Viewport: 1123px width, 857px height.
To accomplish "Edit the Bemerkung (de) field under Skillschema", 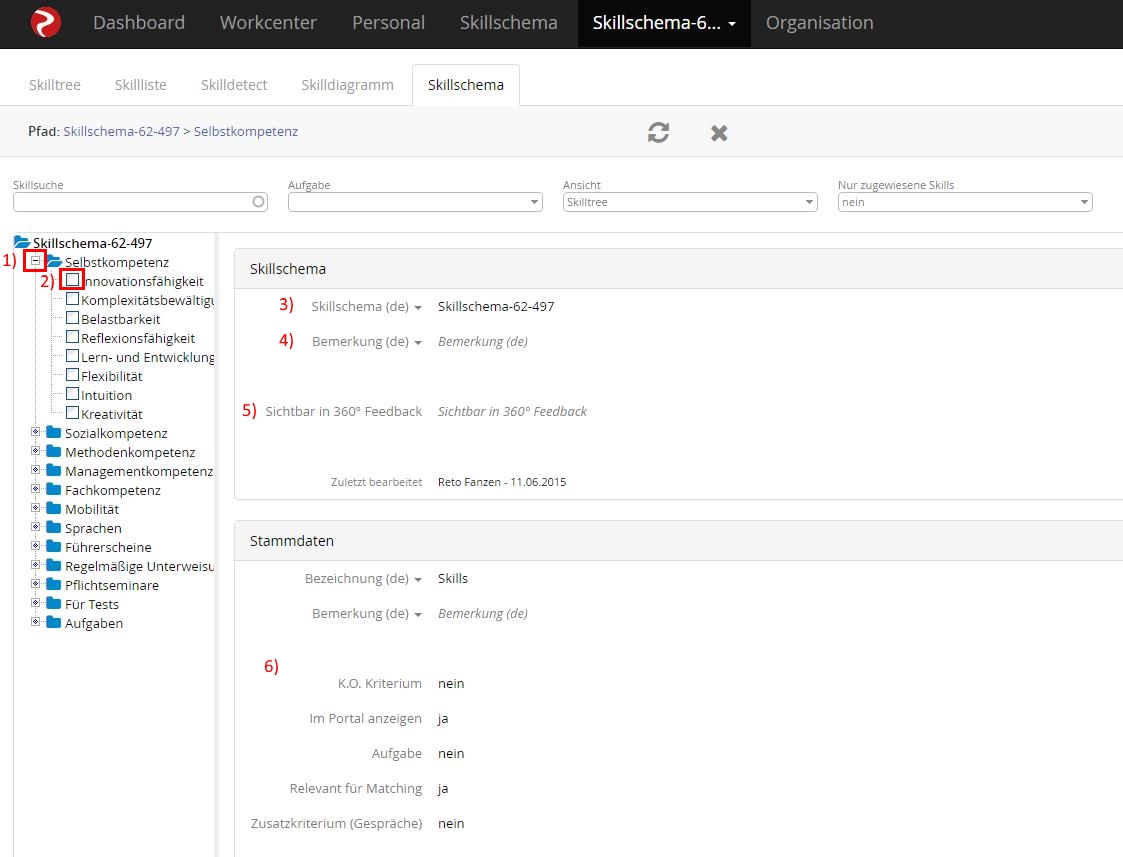I will [x=483, y=342].
